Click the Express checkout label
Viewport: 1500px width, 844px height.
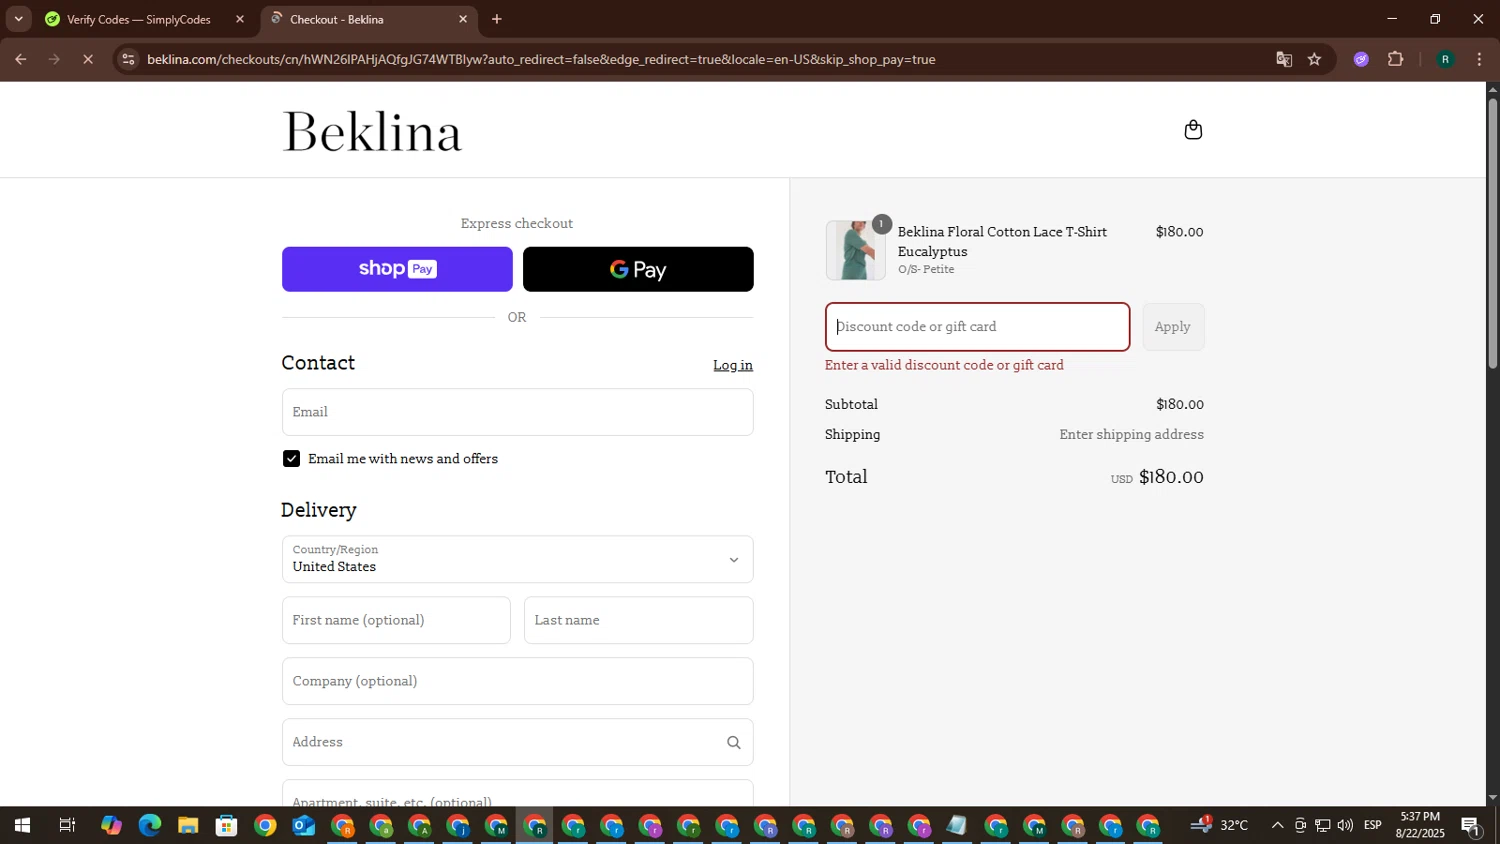517,224
